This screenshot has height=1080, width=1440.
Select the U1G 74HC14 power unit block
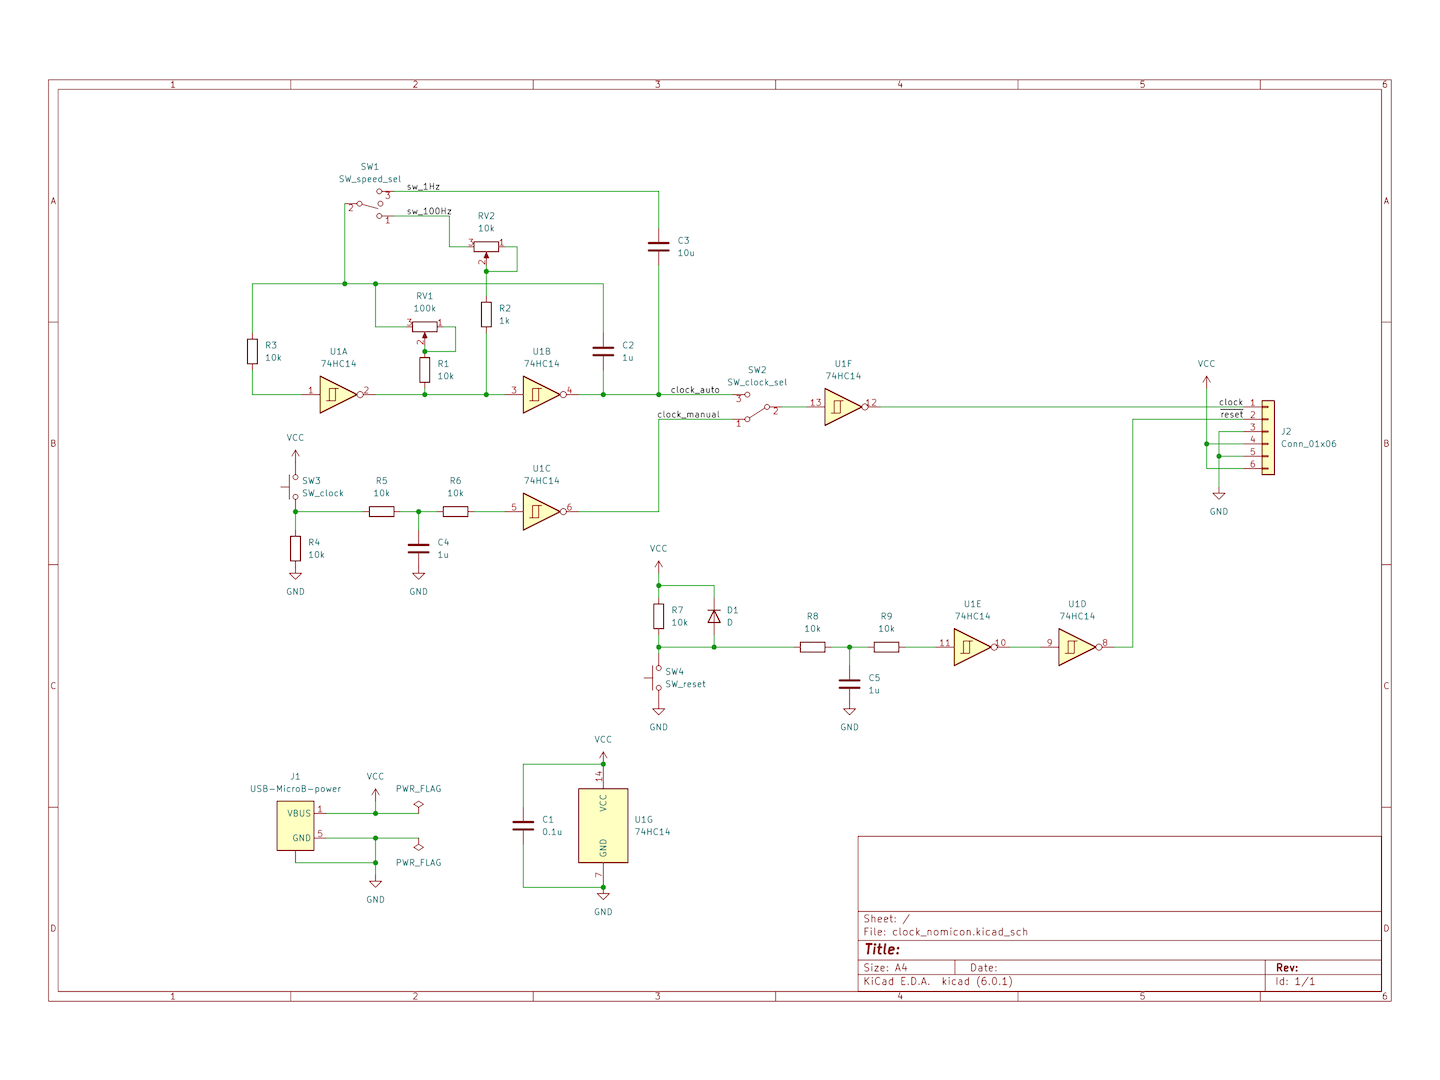pyautogui.click(x=603, y=825)
